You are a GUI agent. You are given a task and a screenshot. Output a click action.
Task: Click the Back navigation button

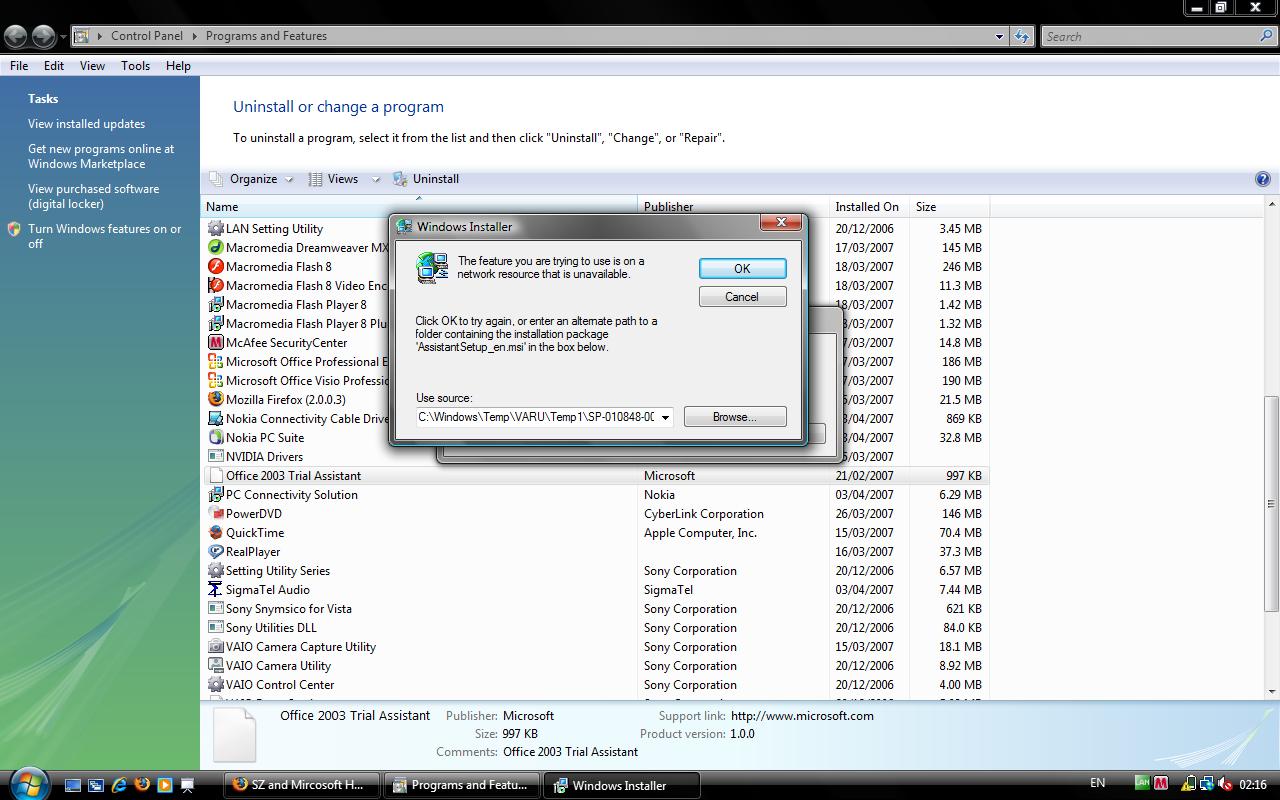pos(15,37)
